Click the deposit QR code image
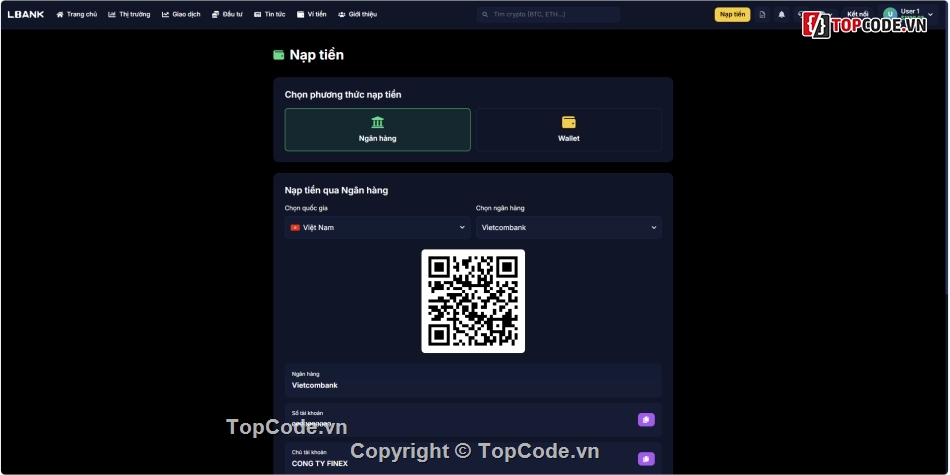The width and height of the screenshot is (950, 475). click(x=473, y=301)
